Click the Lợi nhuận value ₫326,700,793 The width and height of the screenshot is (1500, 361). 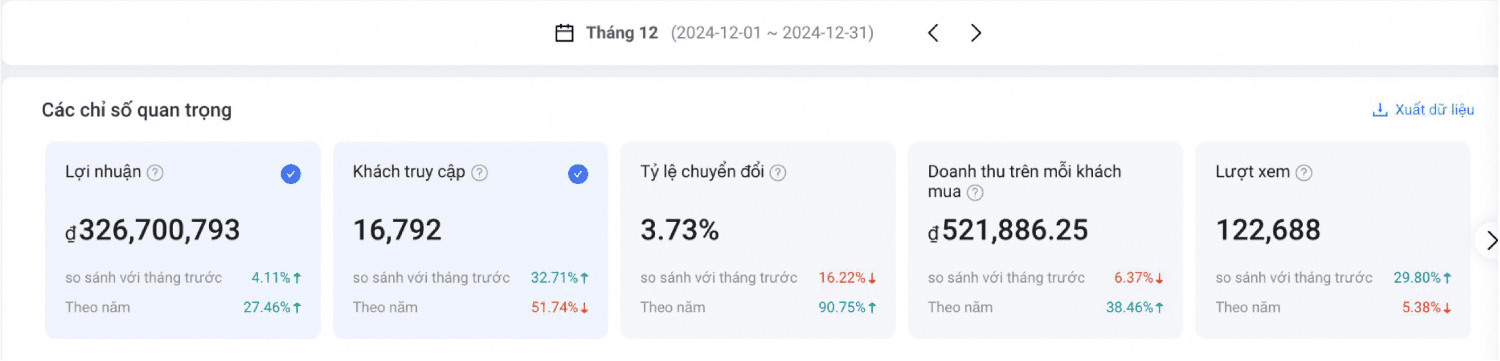[x=153, y=231]
